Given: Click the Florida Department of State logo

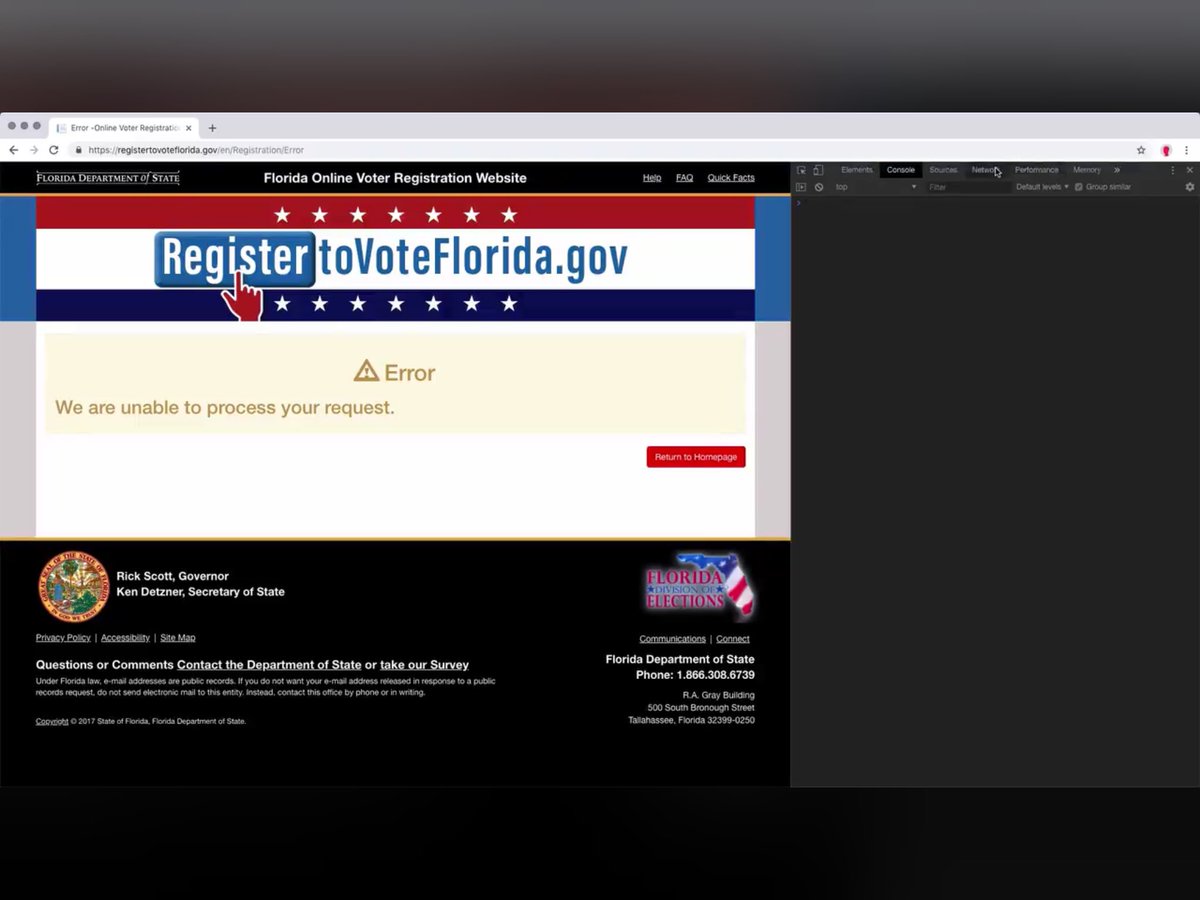Looking at the screenshot, I should click(108, 178).
